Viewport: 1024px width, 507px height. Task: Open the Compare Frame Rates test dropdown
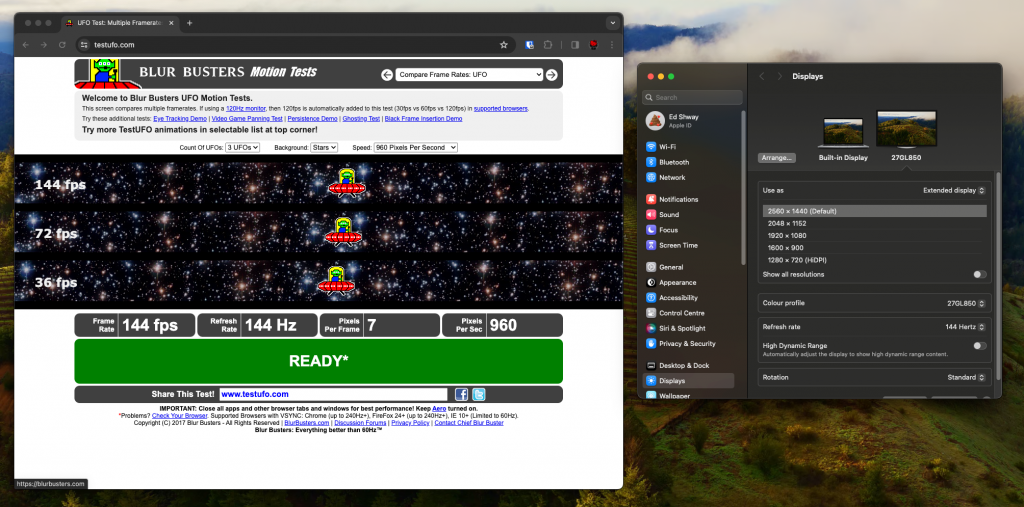tap(469, 74)
